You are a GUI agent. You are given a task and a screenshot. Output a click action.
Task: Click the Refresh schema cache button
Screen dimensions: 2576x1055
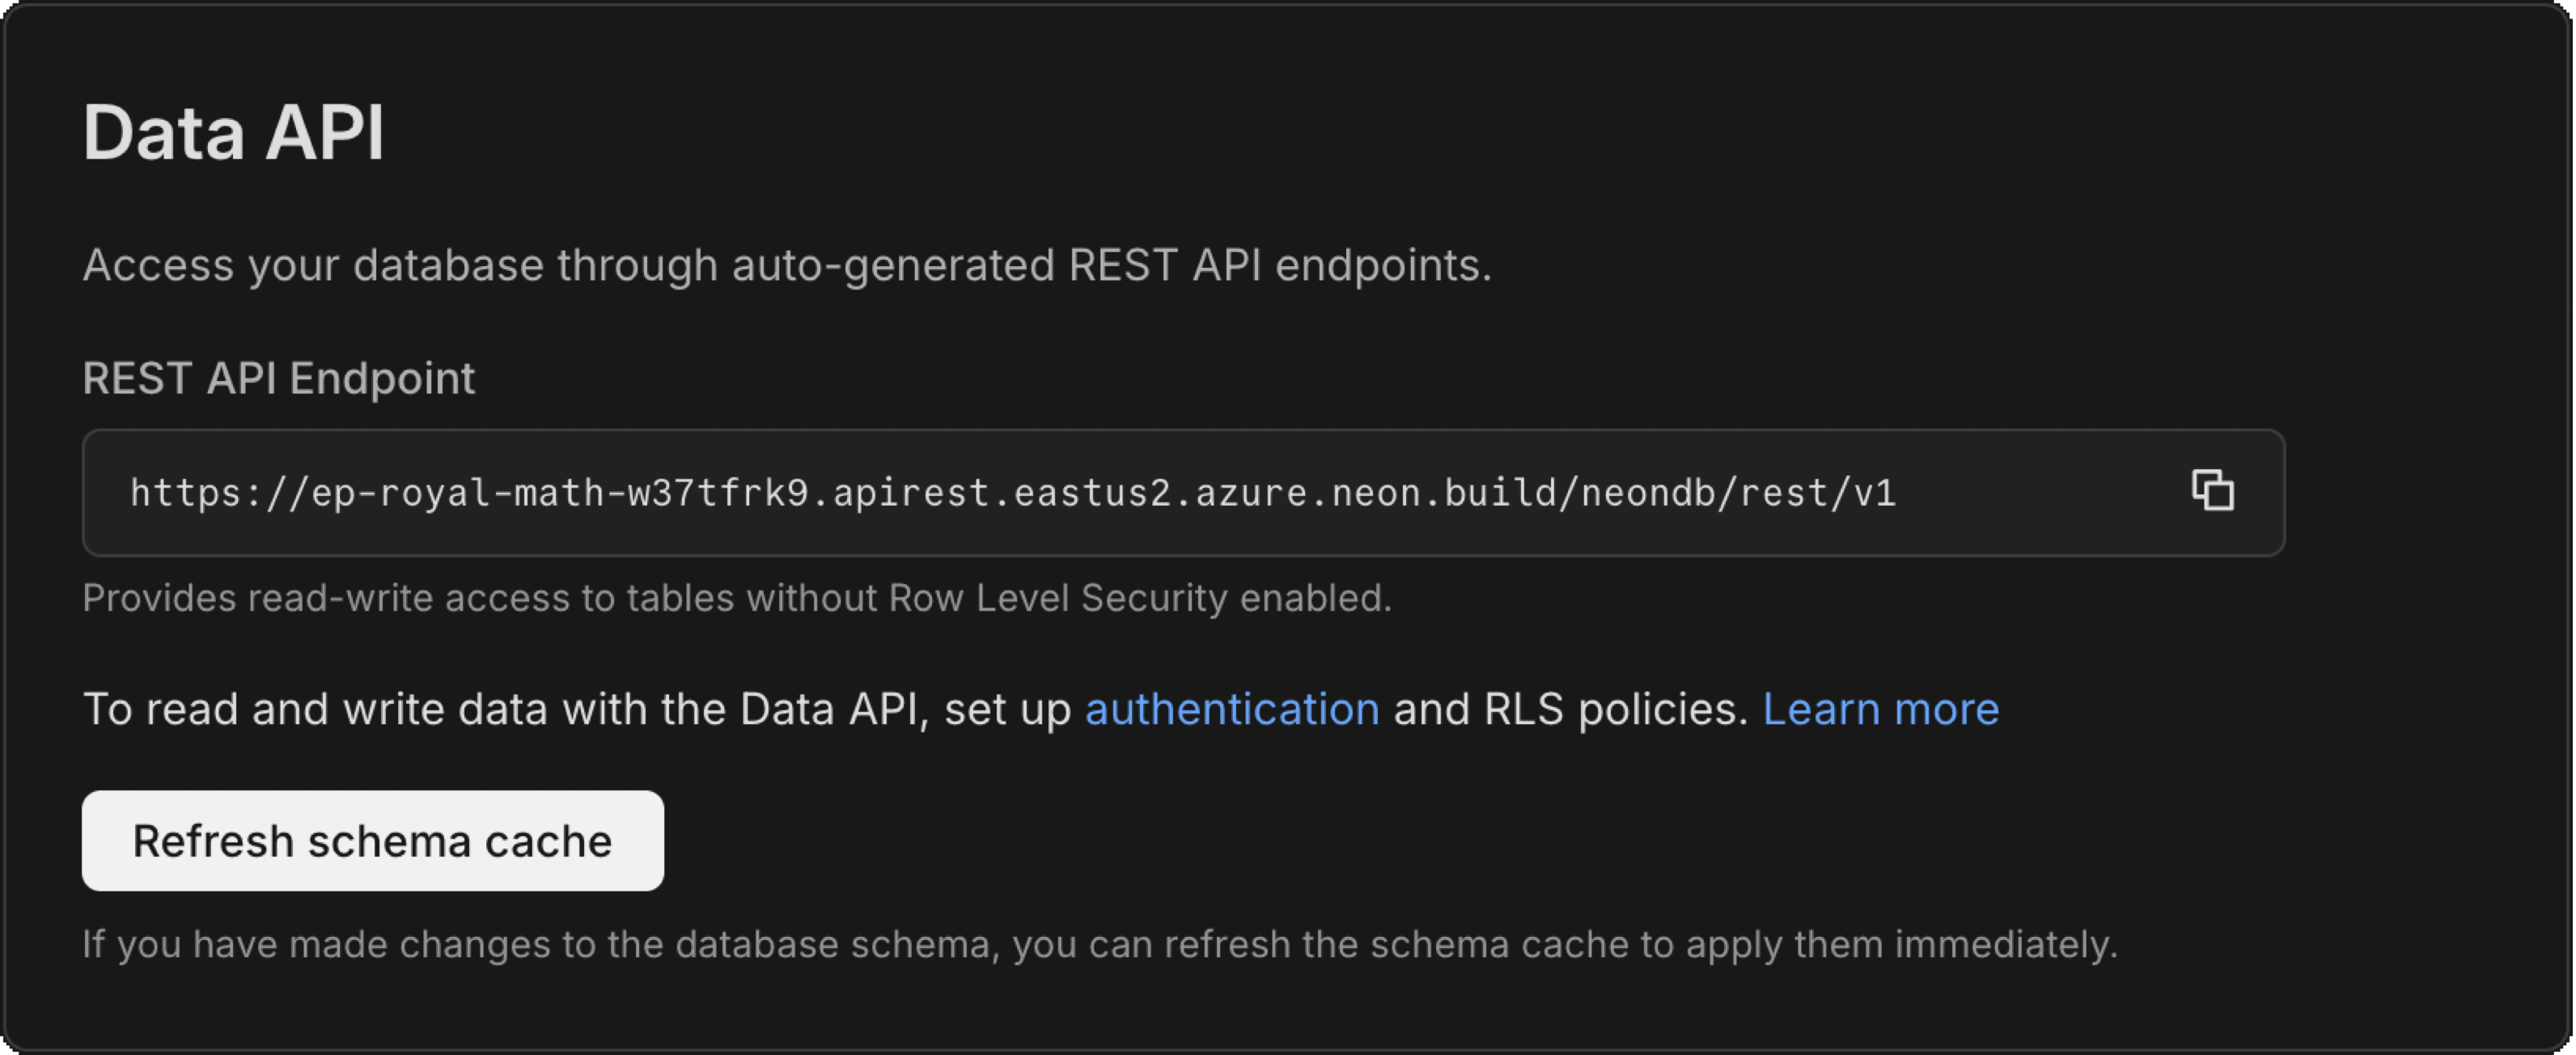click(372, 840)
